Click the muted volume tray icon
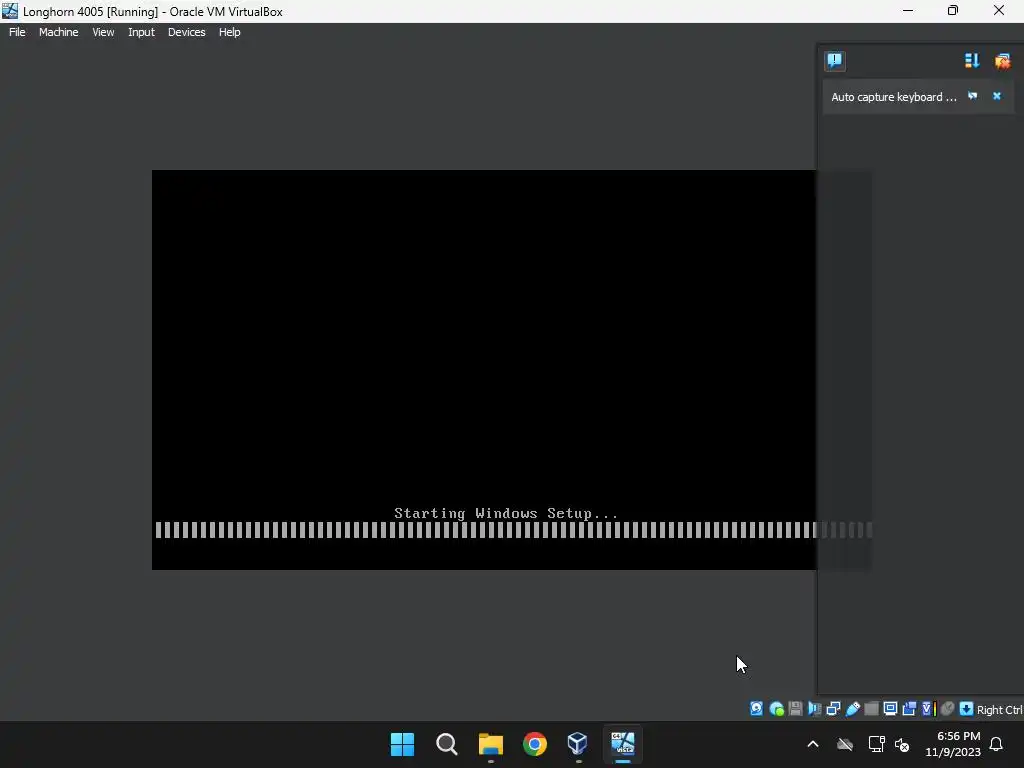 point(903,744)
